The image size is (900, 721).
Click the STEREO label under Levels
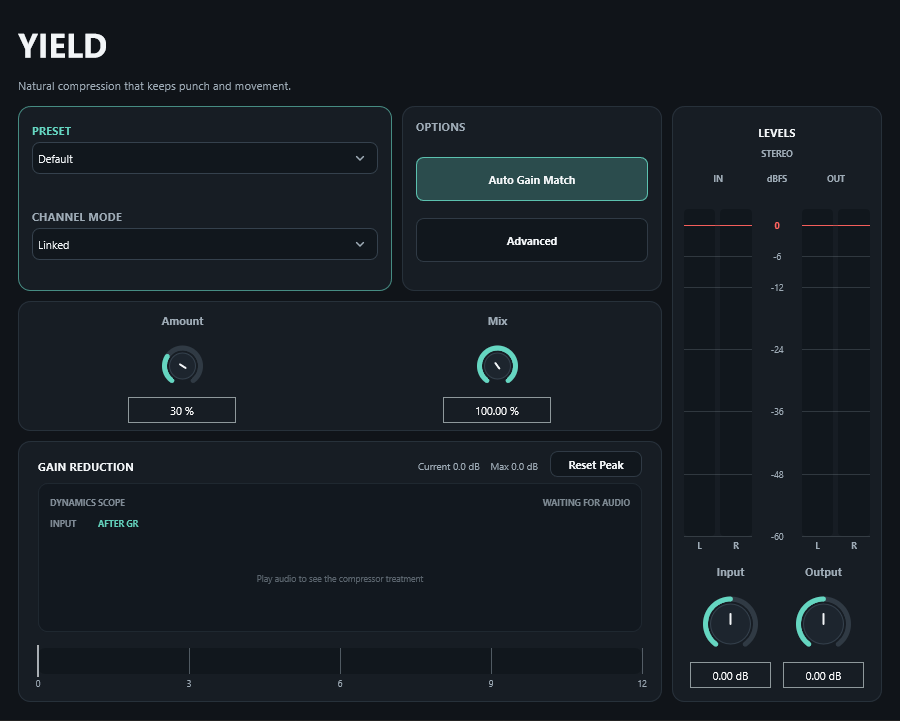(x=777, y=154)
